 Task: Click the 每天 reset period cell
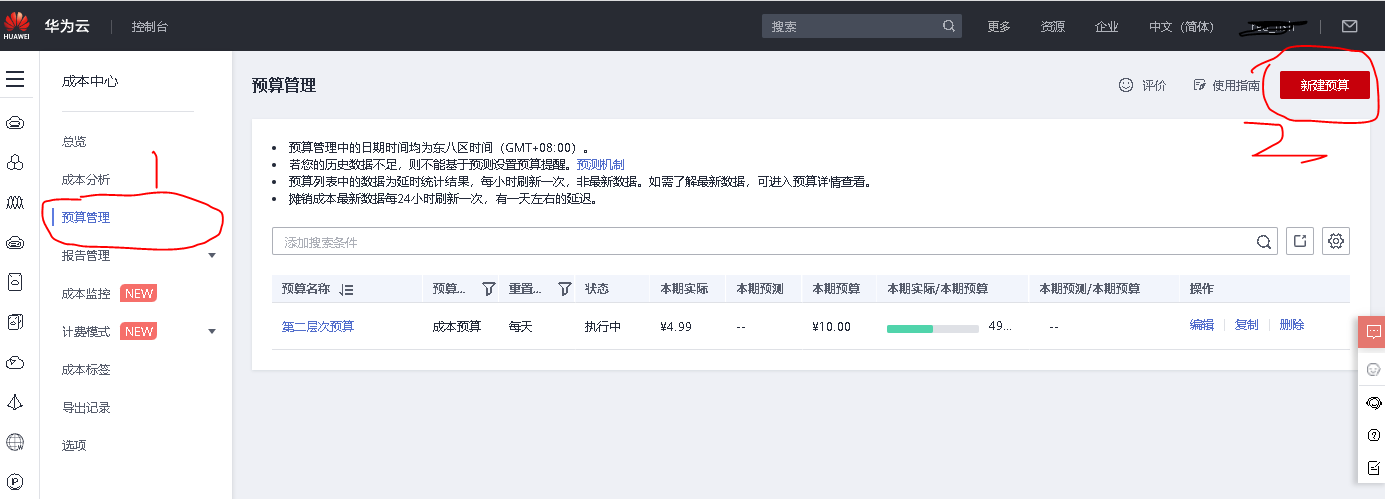521,327
